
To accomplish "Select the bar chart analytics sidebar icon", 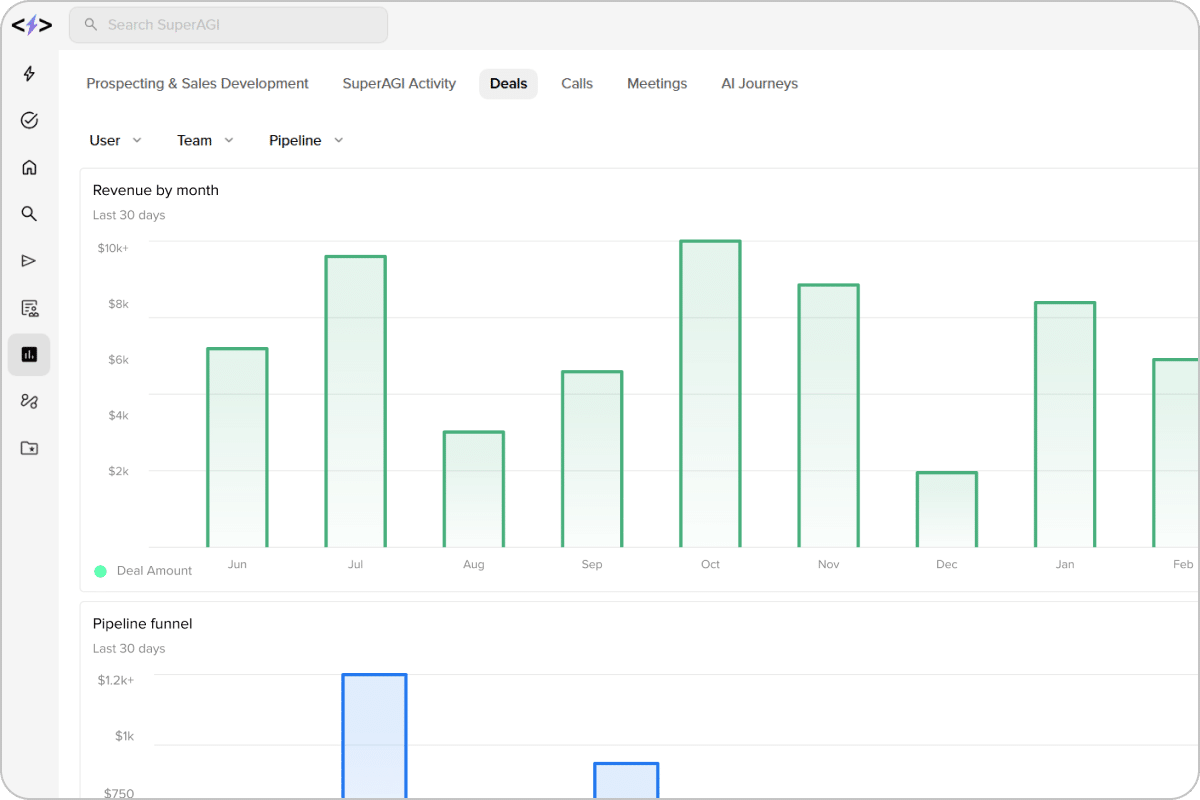I will pos(29,355).
